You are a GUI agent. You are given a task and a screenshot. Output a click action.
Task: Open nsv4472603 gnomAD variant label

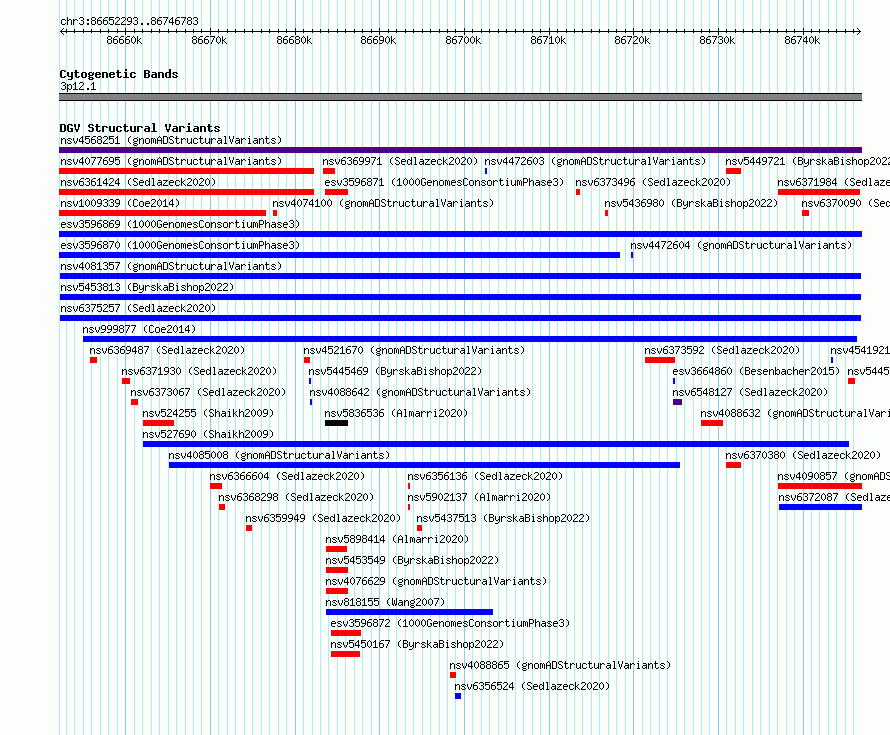[595, 161]
